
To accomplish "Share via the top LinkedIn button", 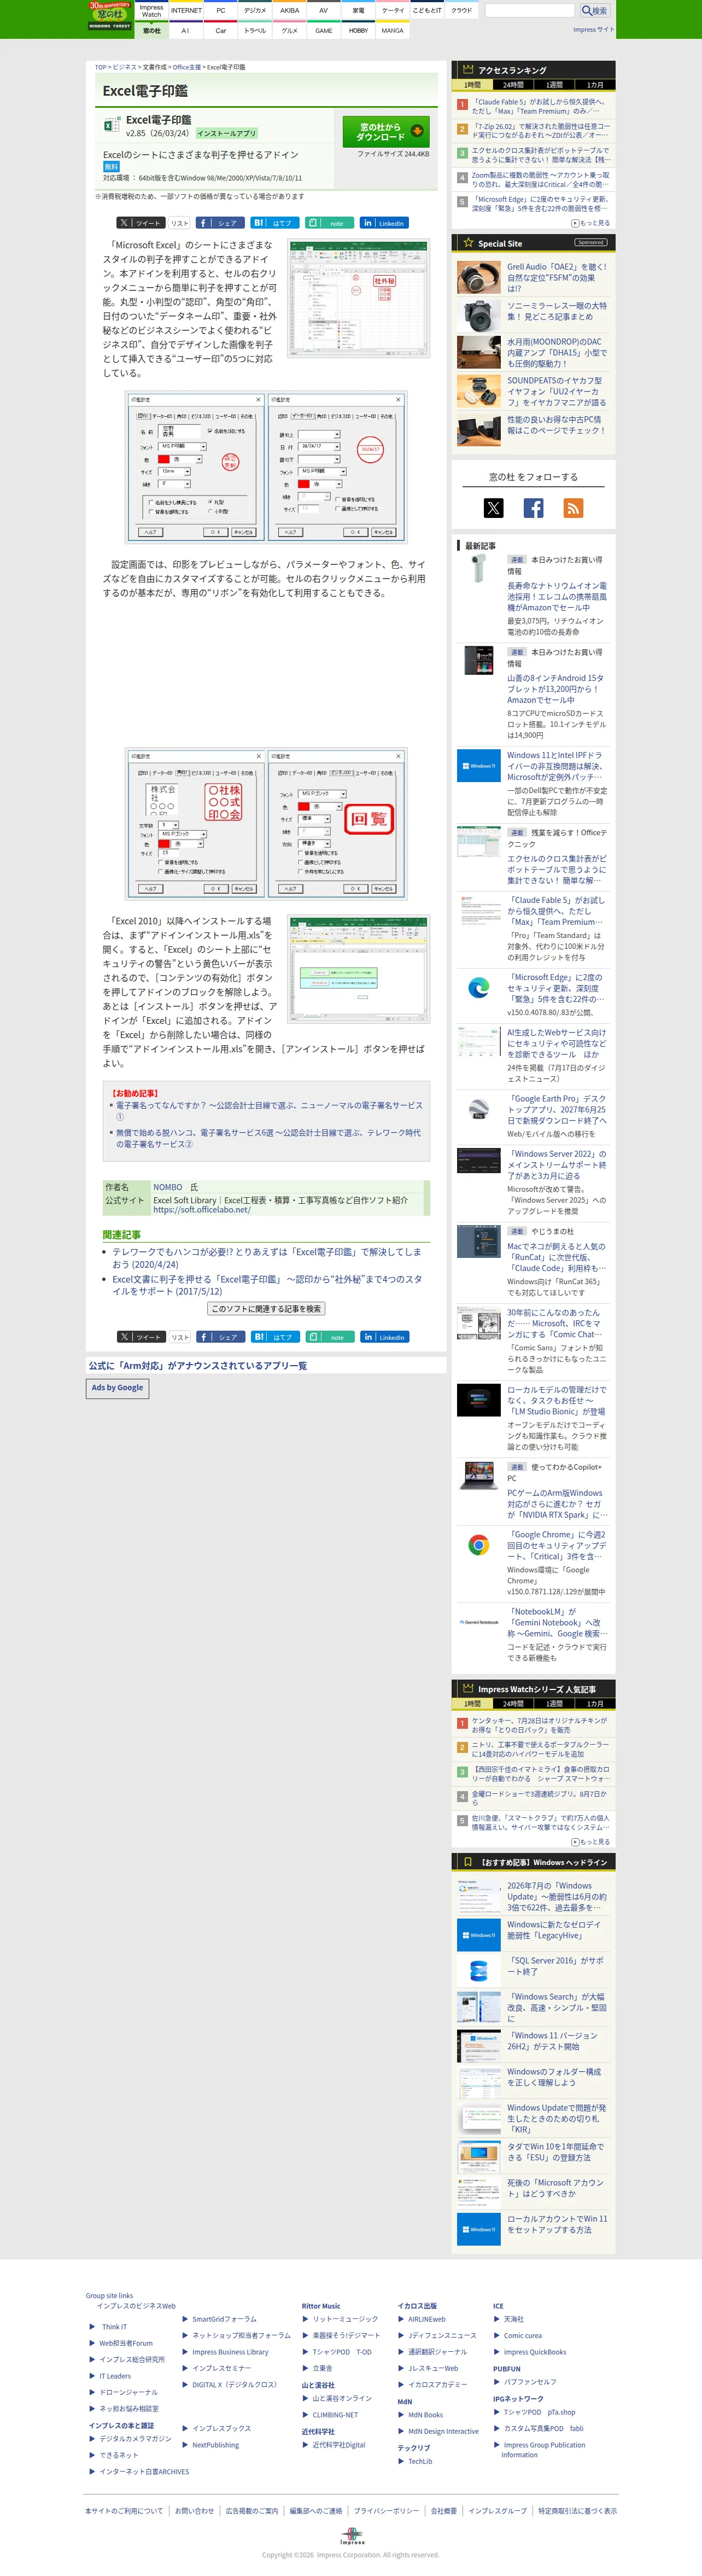I will (x=384, y=223).
